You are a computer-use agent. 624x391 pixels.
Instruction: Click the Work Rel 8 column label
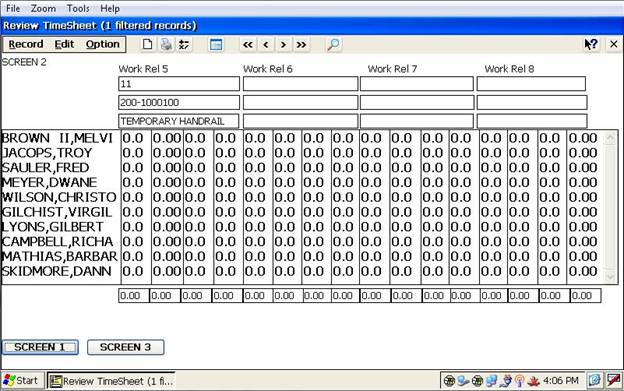coord(509,69)
